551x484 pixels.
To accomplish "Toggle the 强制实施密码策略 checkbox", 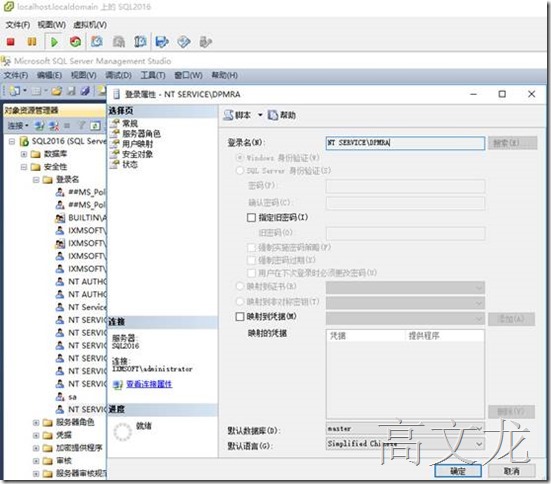I will pyautogui.click(x=251, y=247).
